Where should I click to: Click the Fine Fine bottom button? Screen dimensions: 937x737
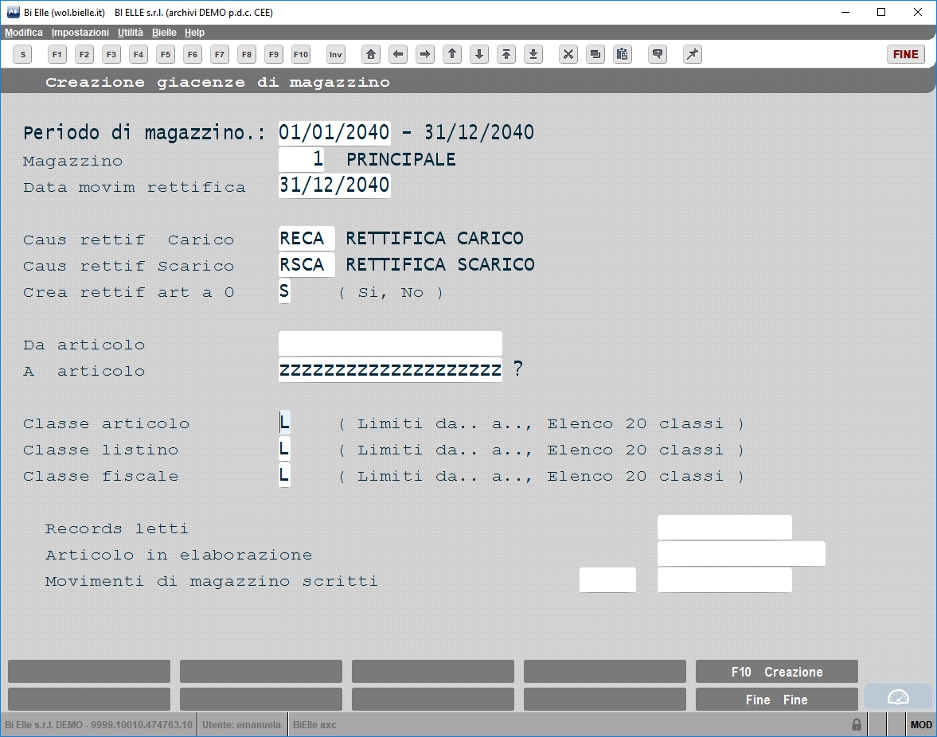pos(777,700)
